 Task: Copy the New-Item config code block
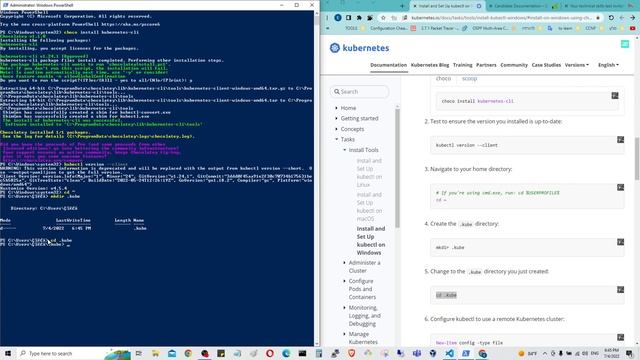click(620, 337)
